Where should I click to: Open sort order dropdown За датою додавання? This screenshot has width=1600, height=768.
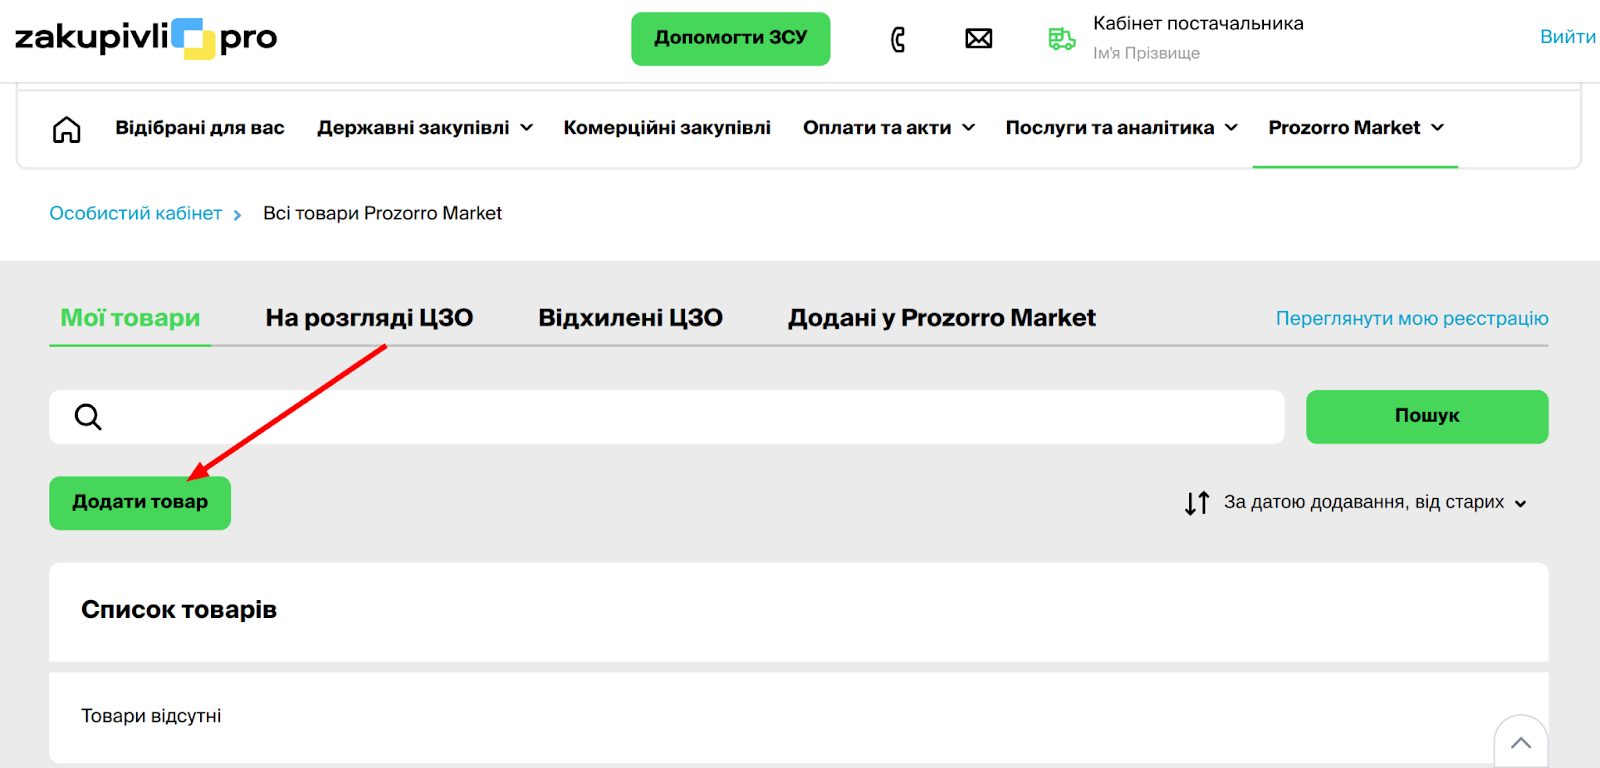(1375, 502)
